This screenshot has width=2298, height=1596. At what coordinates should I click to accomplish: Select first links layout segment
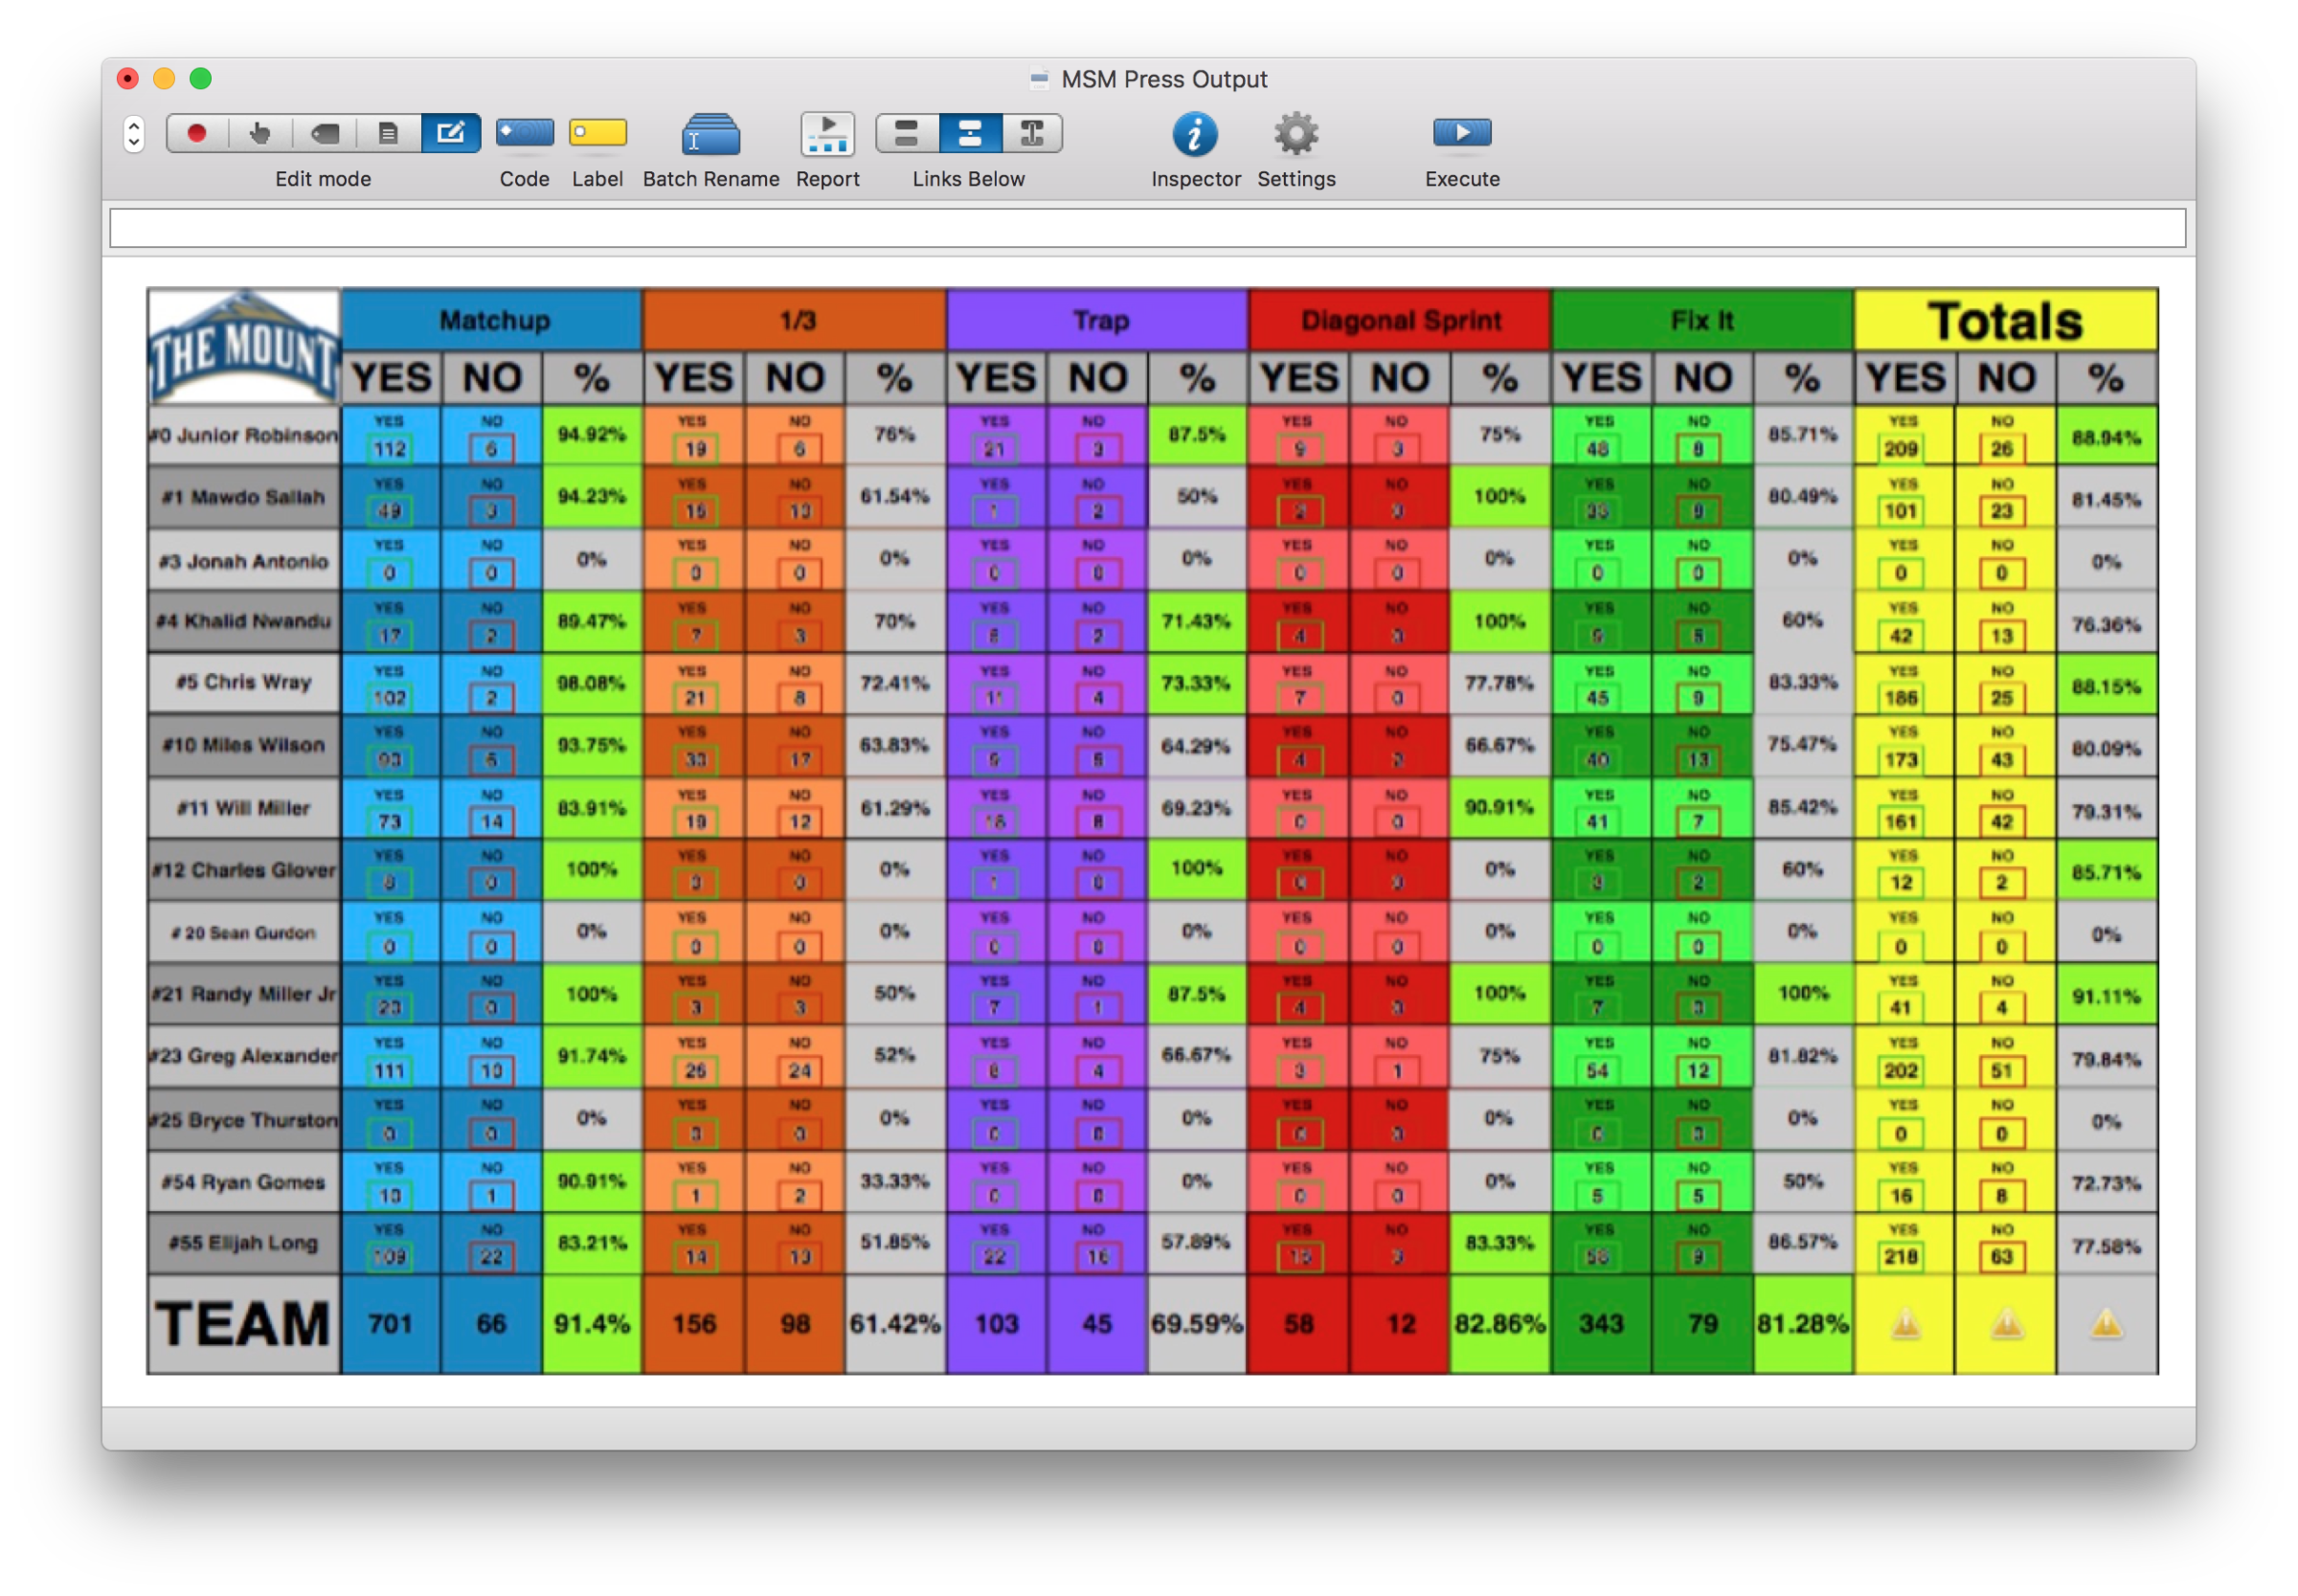(907, 133)
